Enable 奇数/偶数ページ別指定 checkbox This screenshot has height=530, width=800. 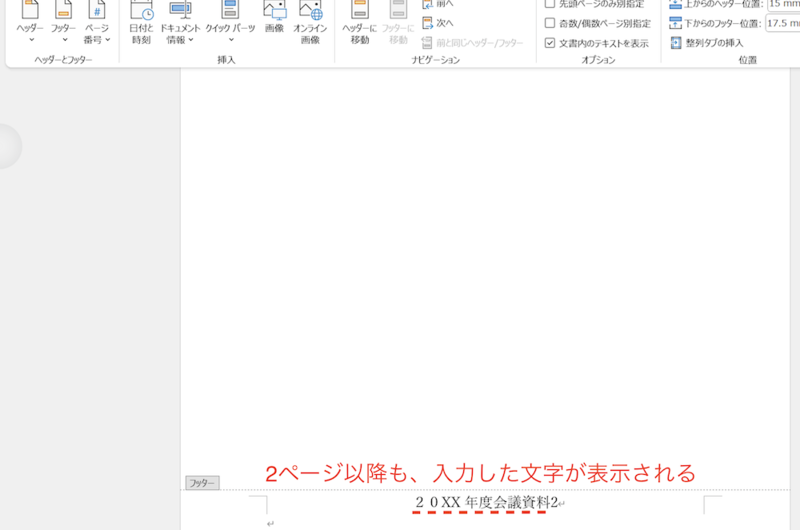[550, 23]
